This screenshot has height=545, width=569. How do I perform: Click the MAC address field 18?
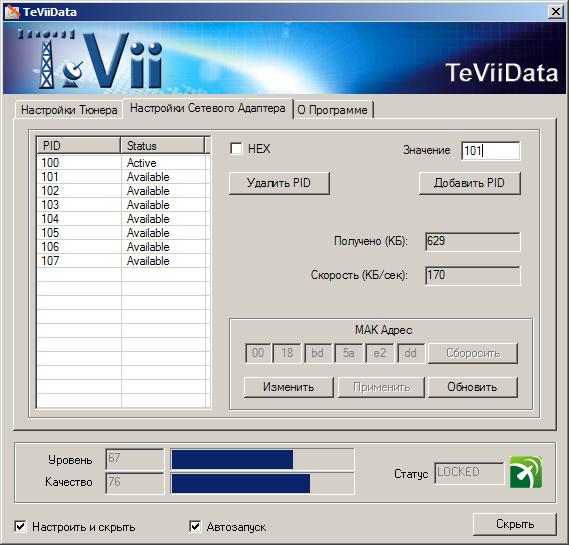pos(287,353)
